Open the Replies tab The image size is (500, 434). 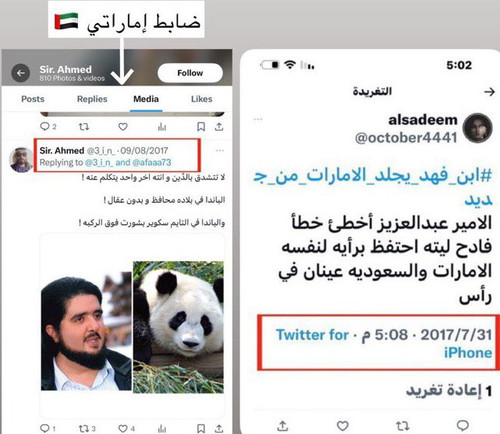[92, 99]
